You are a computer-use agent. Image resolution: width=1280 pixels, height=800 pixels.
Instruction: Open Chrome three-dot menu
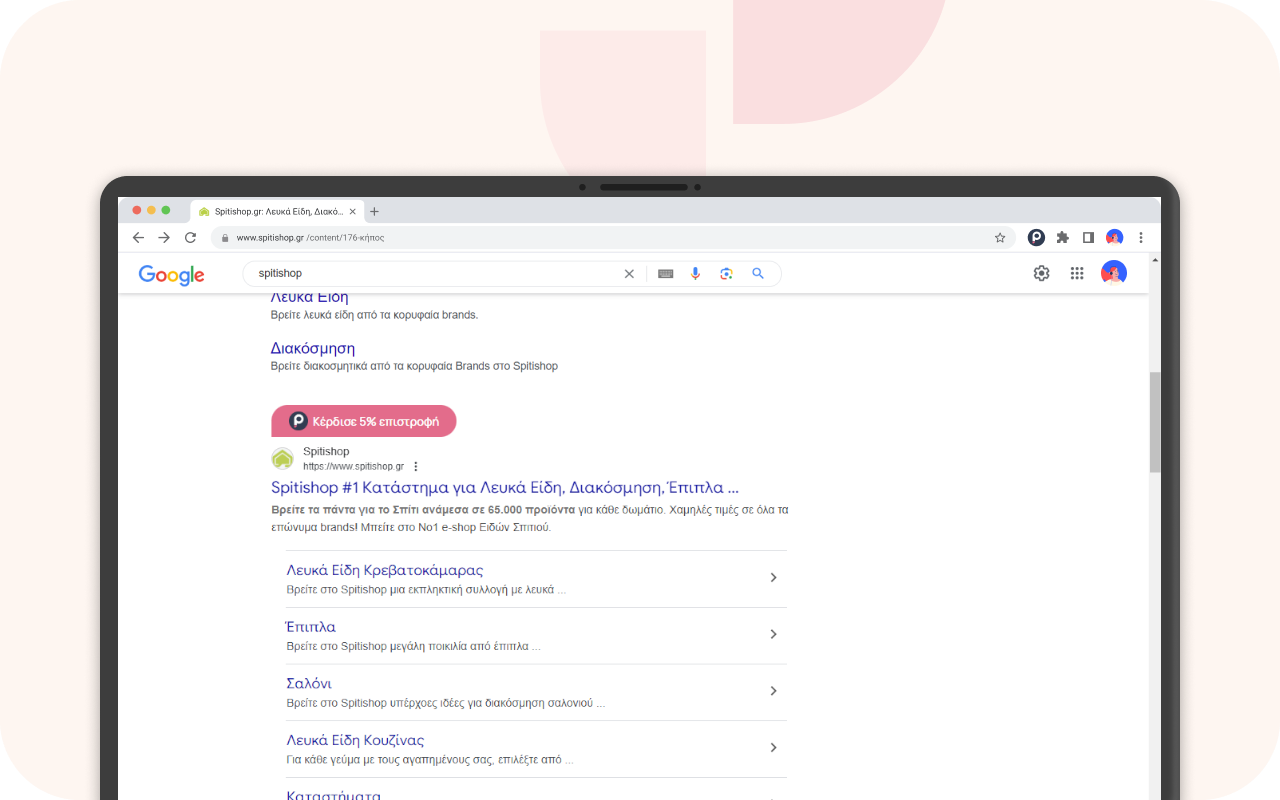pyautogui.click(x=1141, y=238)
